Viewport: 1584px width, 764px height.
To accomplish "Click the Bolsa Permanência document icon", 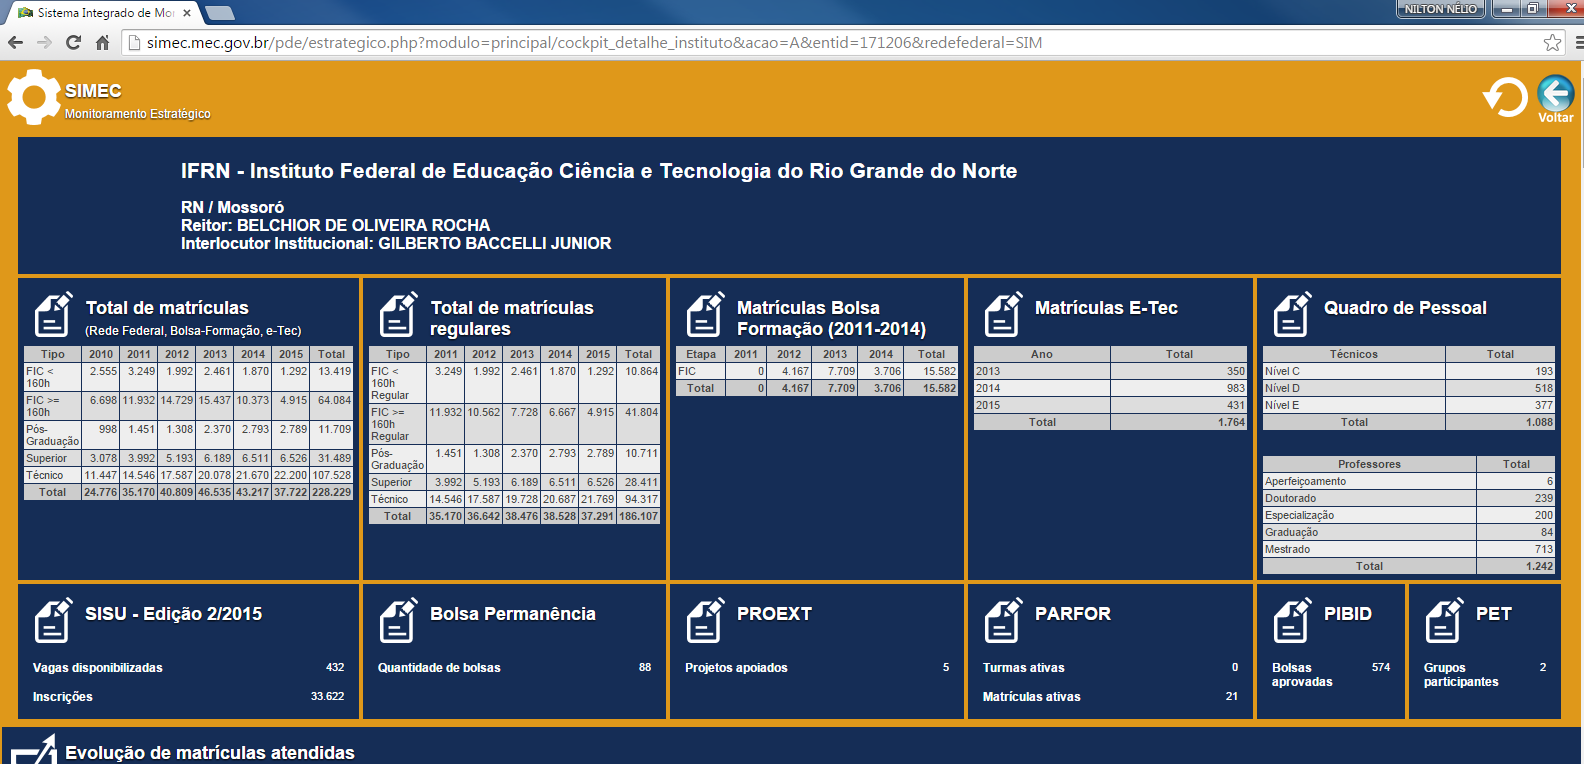I will (398, 620).
